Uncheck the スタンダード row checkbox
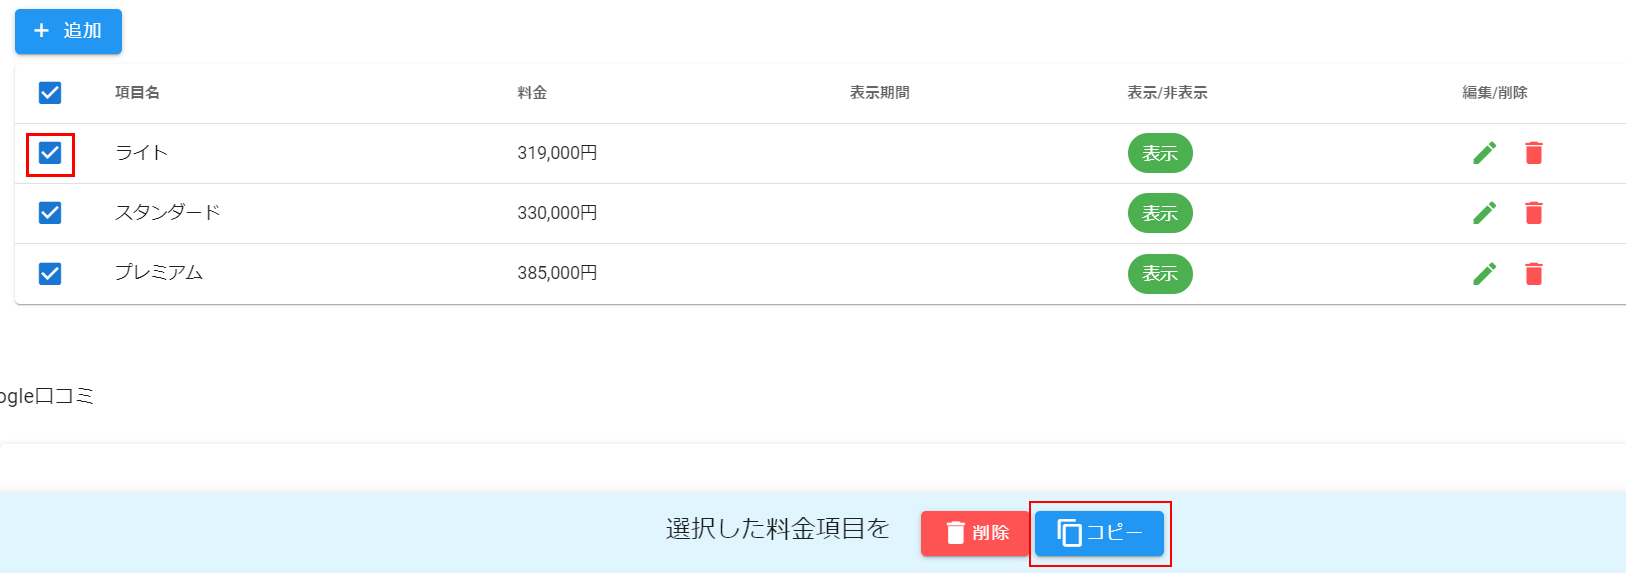Viewport: 1626px width, 573px height. 50,213
